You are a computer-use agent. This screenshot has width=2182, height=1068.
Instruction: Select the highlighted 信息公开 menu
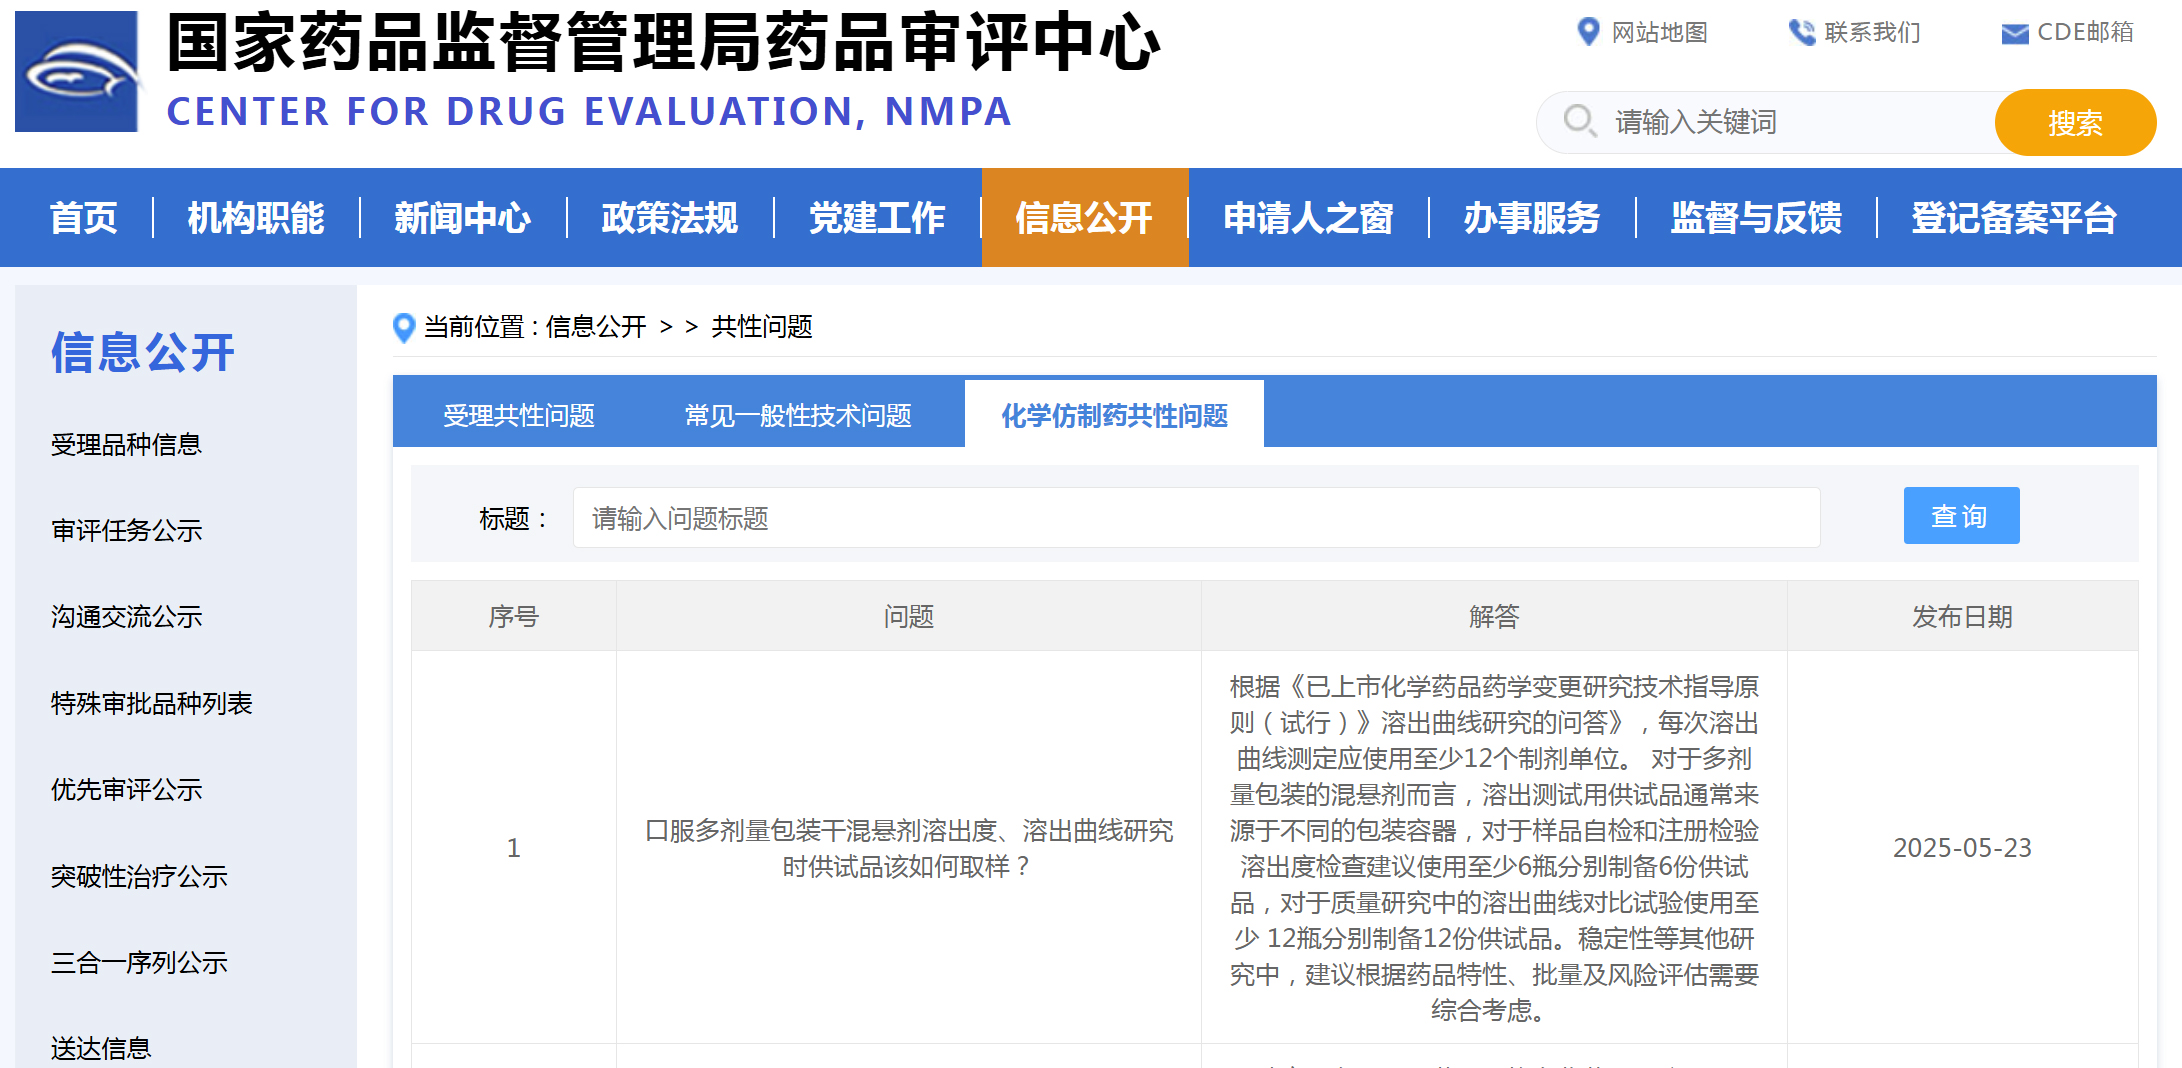coord(1085,217)
